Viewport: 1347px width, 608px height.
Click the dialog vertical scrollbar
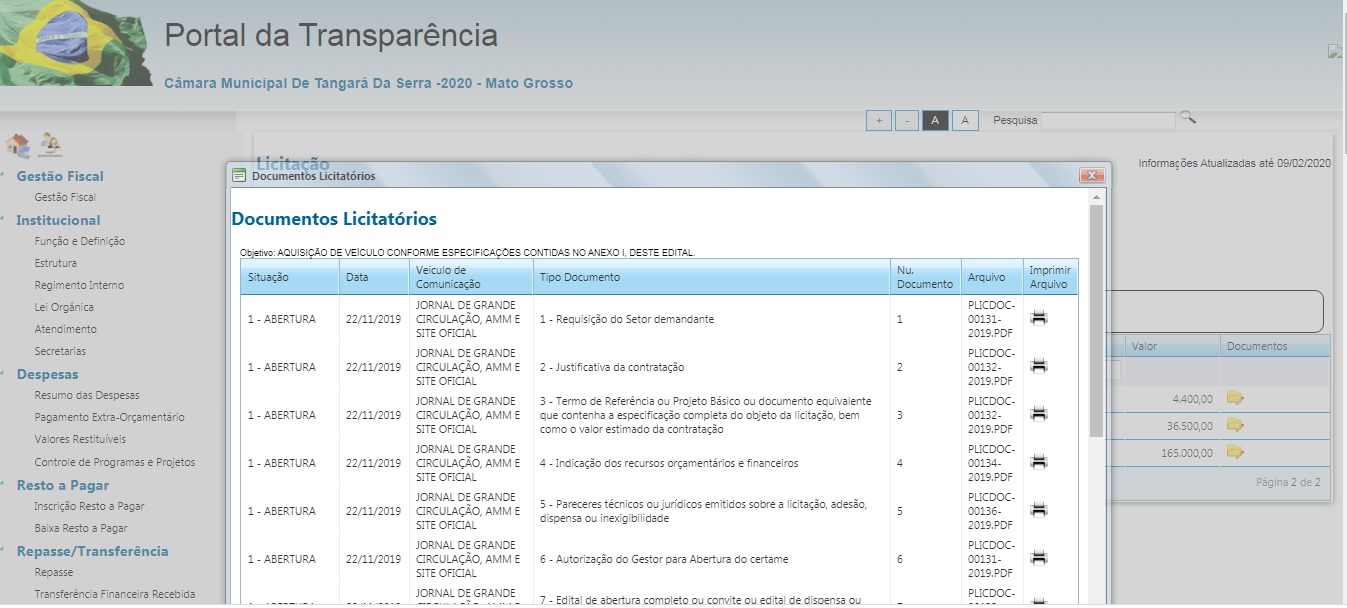(1096, 320)
